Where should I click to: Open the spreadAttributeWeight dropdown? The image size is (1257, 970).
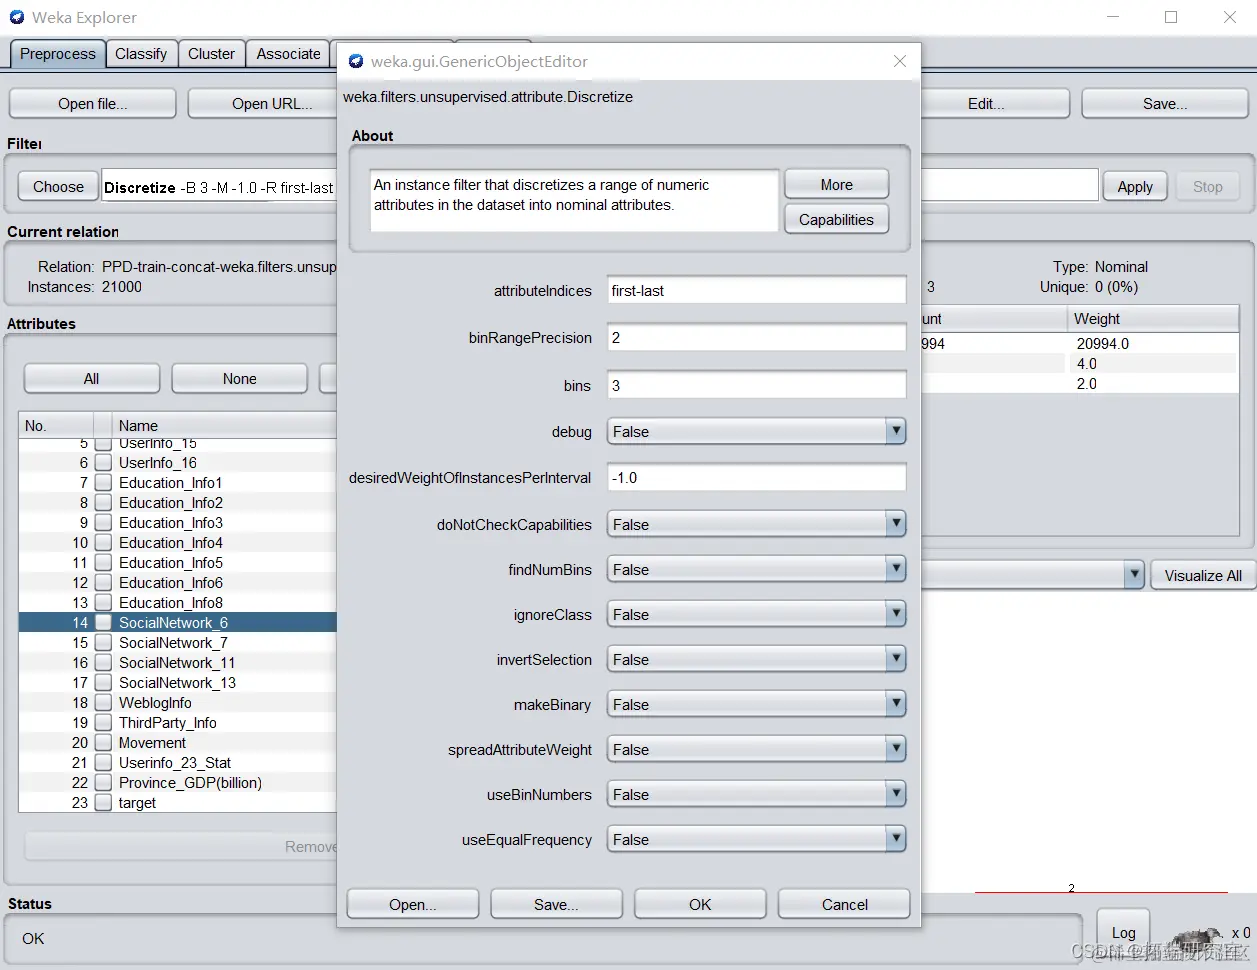click(756, 749)
